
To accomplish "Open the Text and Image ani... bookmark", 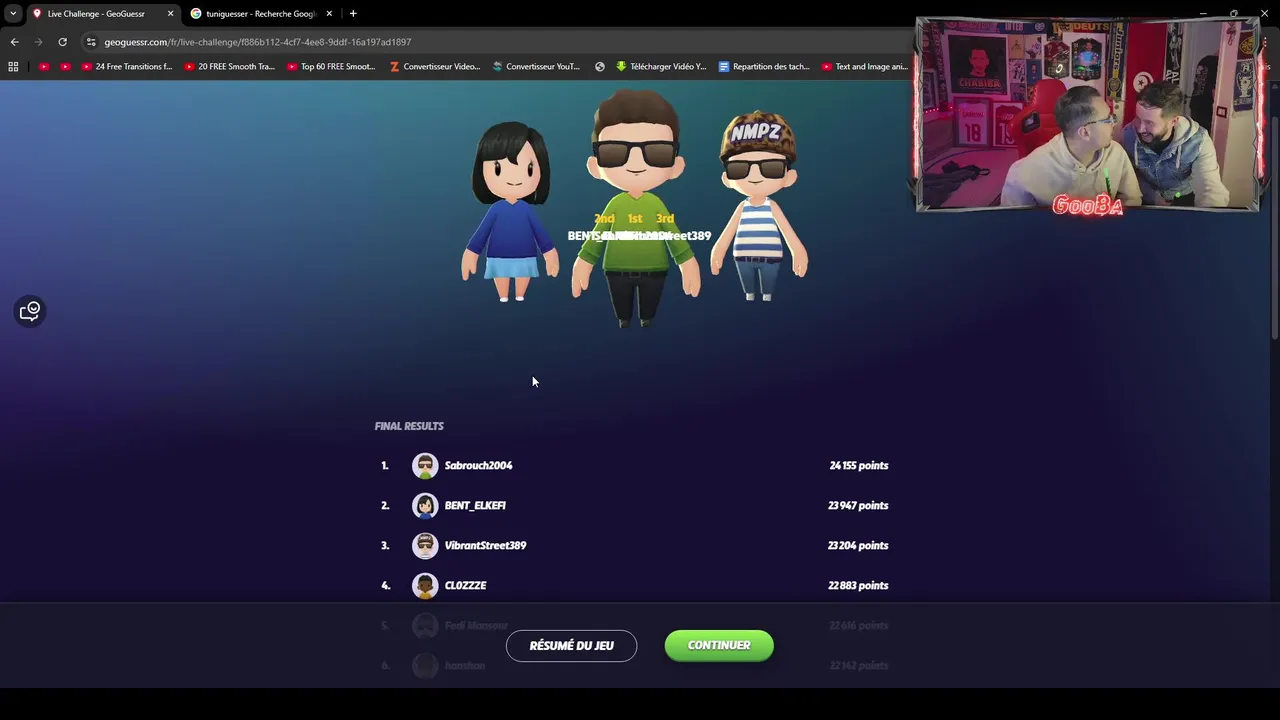I will click(x=865, y=67).
